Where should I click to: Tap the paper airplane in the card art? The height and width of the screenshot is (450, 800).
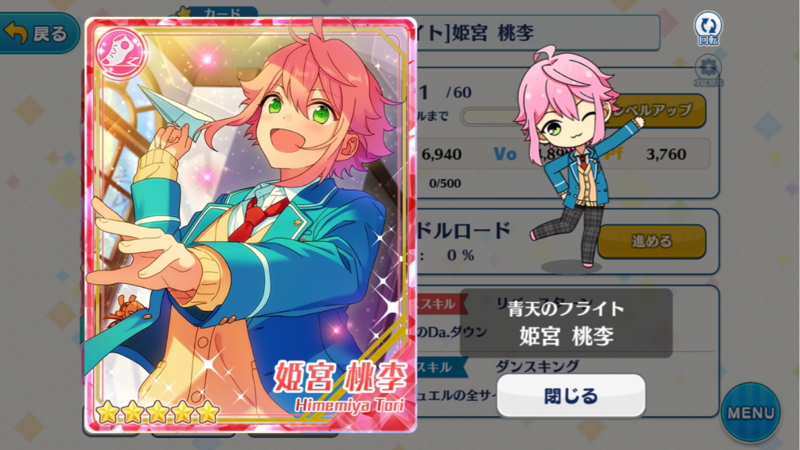pyautogui.click(x=178, y=112)
